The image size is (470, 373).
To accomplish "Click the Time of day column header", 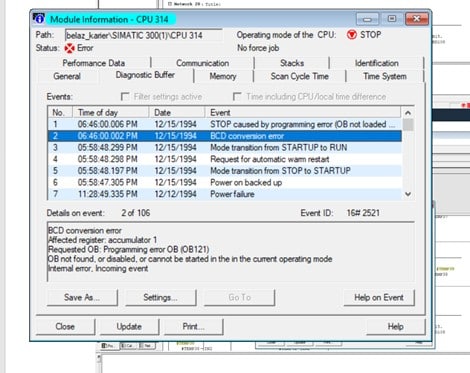I will click(111, 113).
